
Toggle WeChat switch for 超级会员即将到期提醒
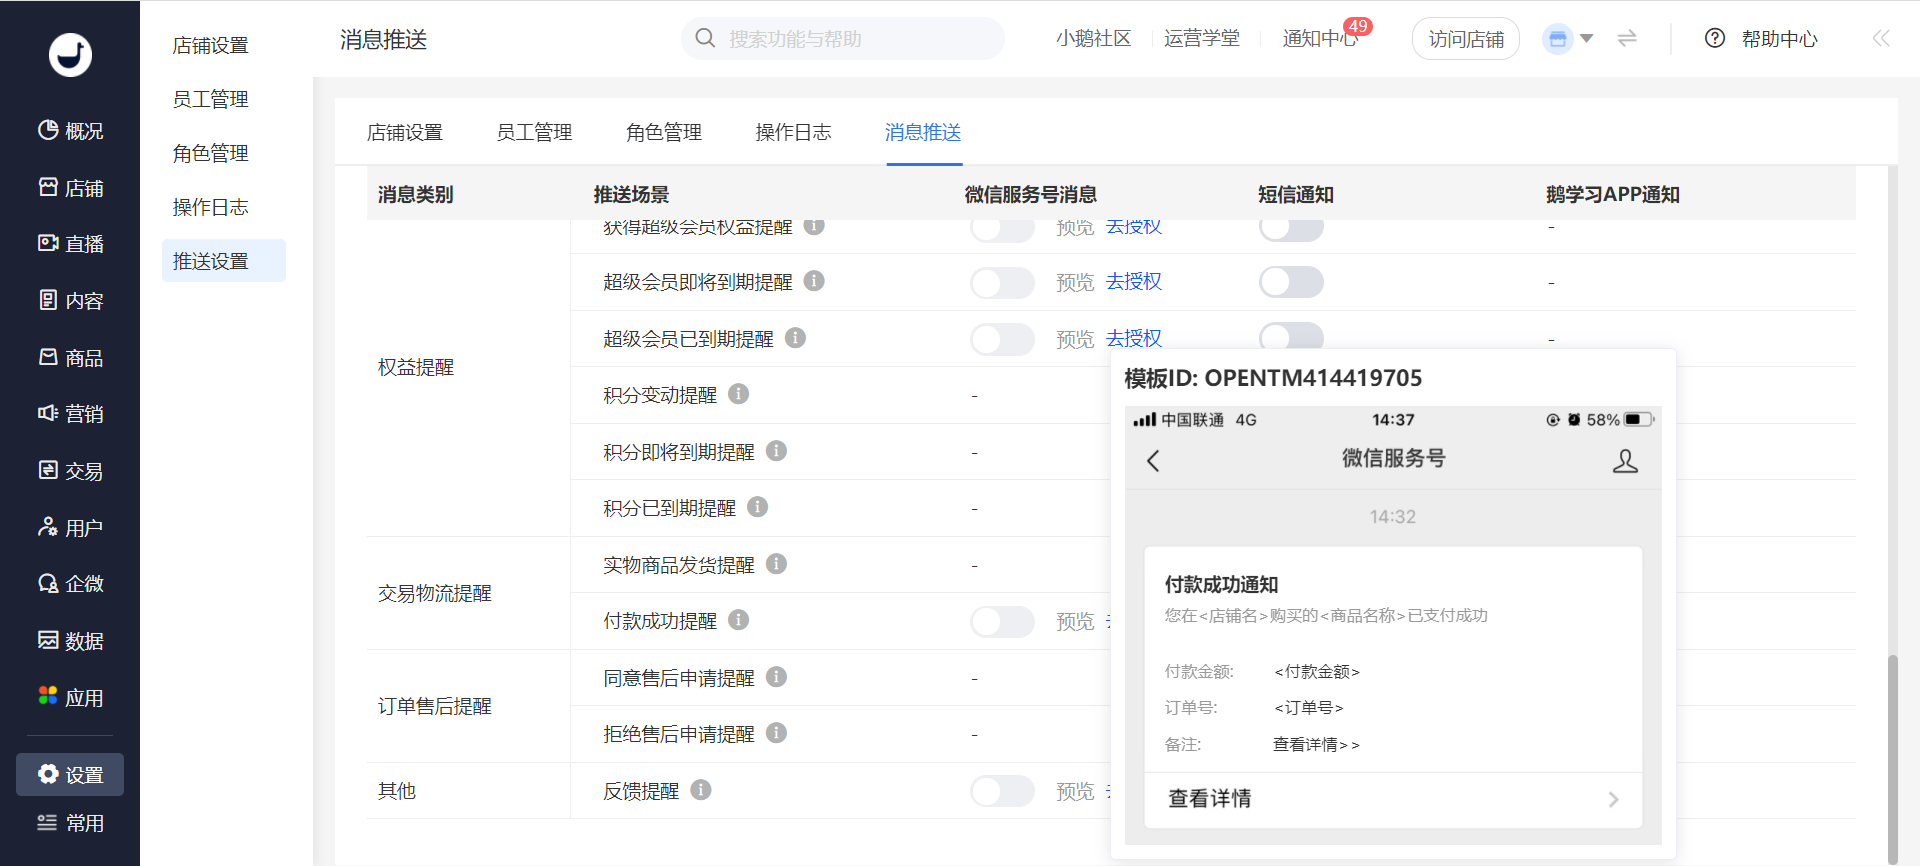[1002, 282]
